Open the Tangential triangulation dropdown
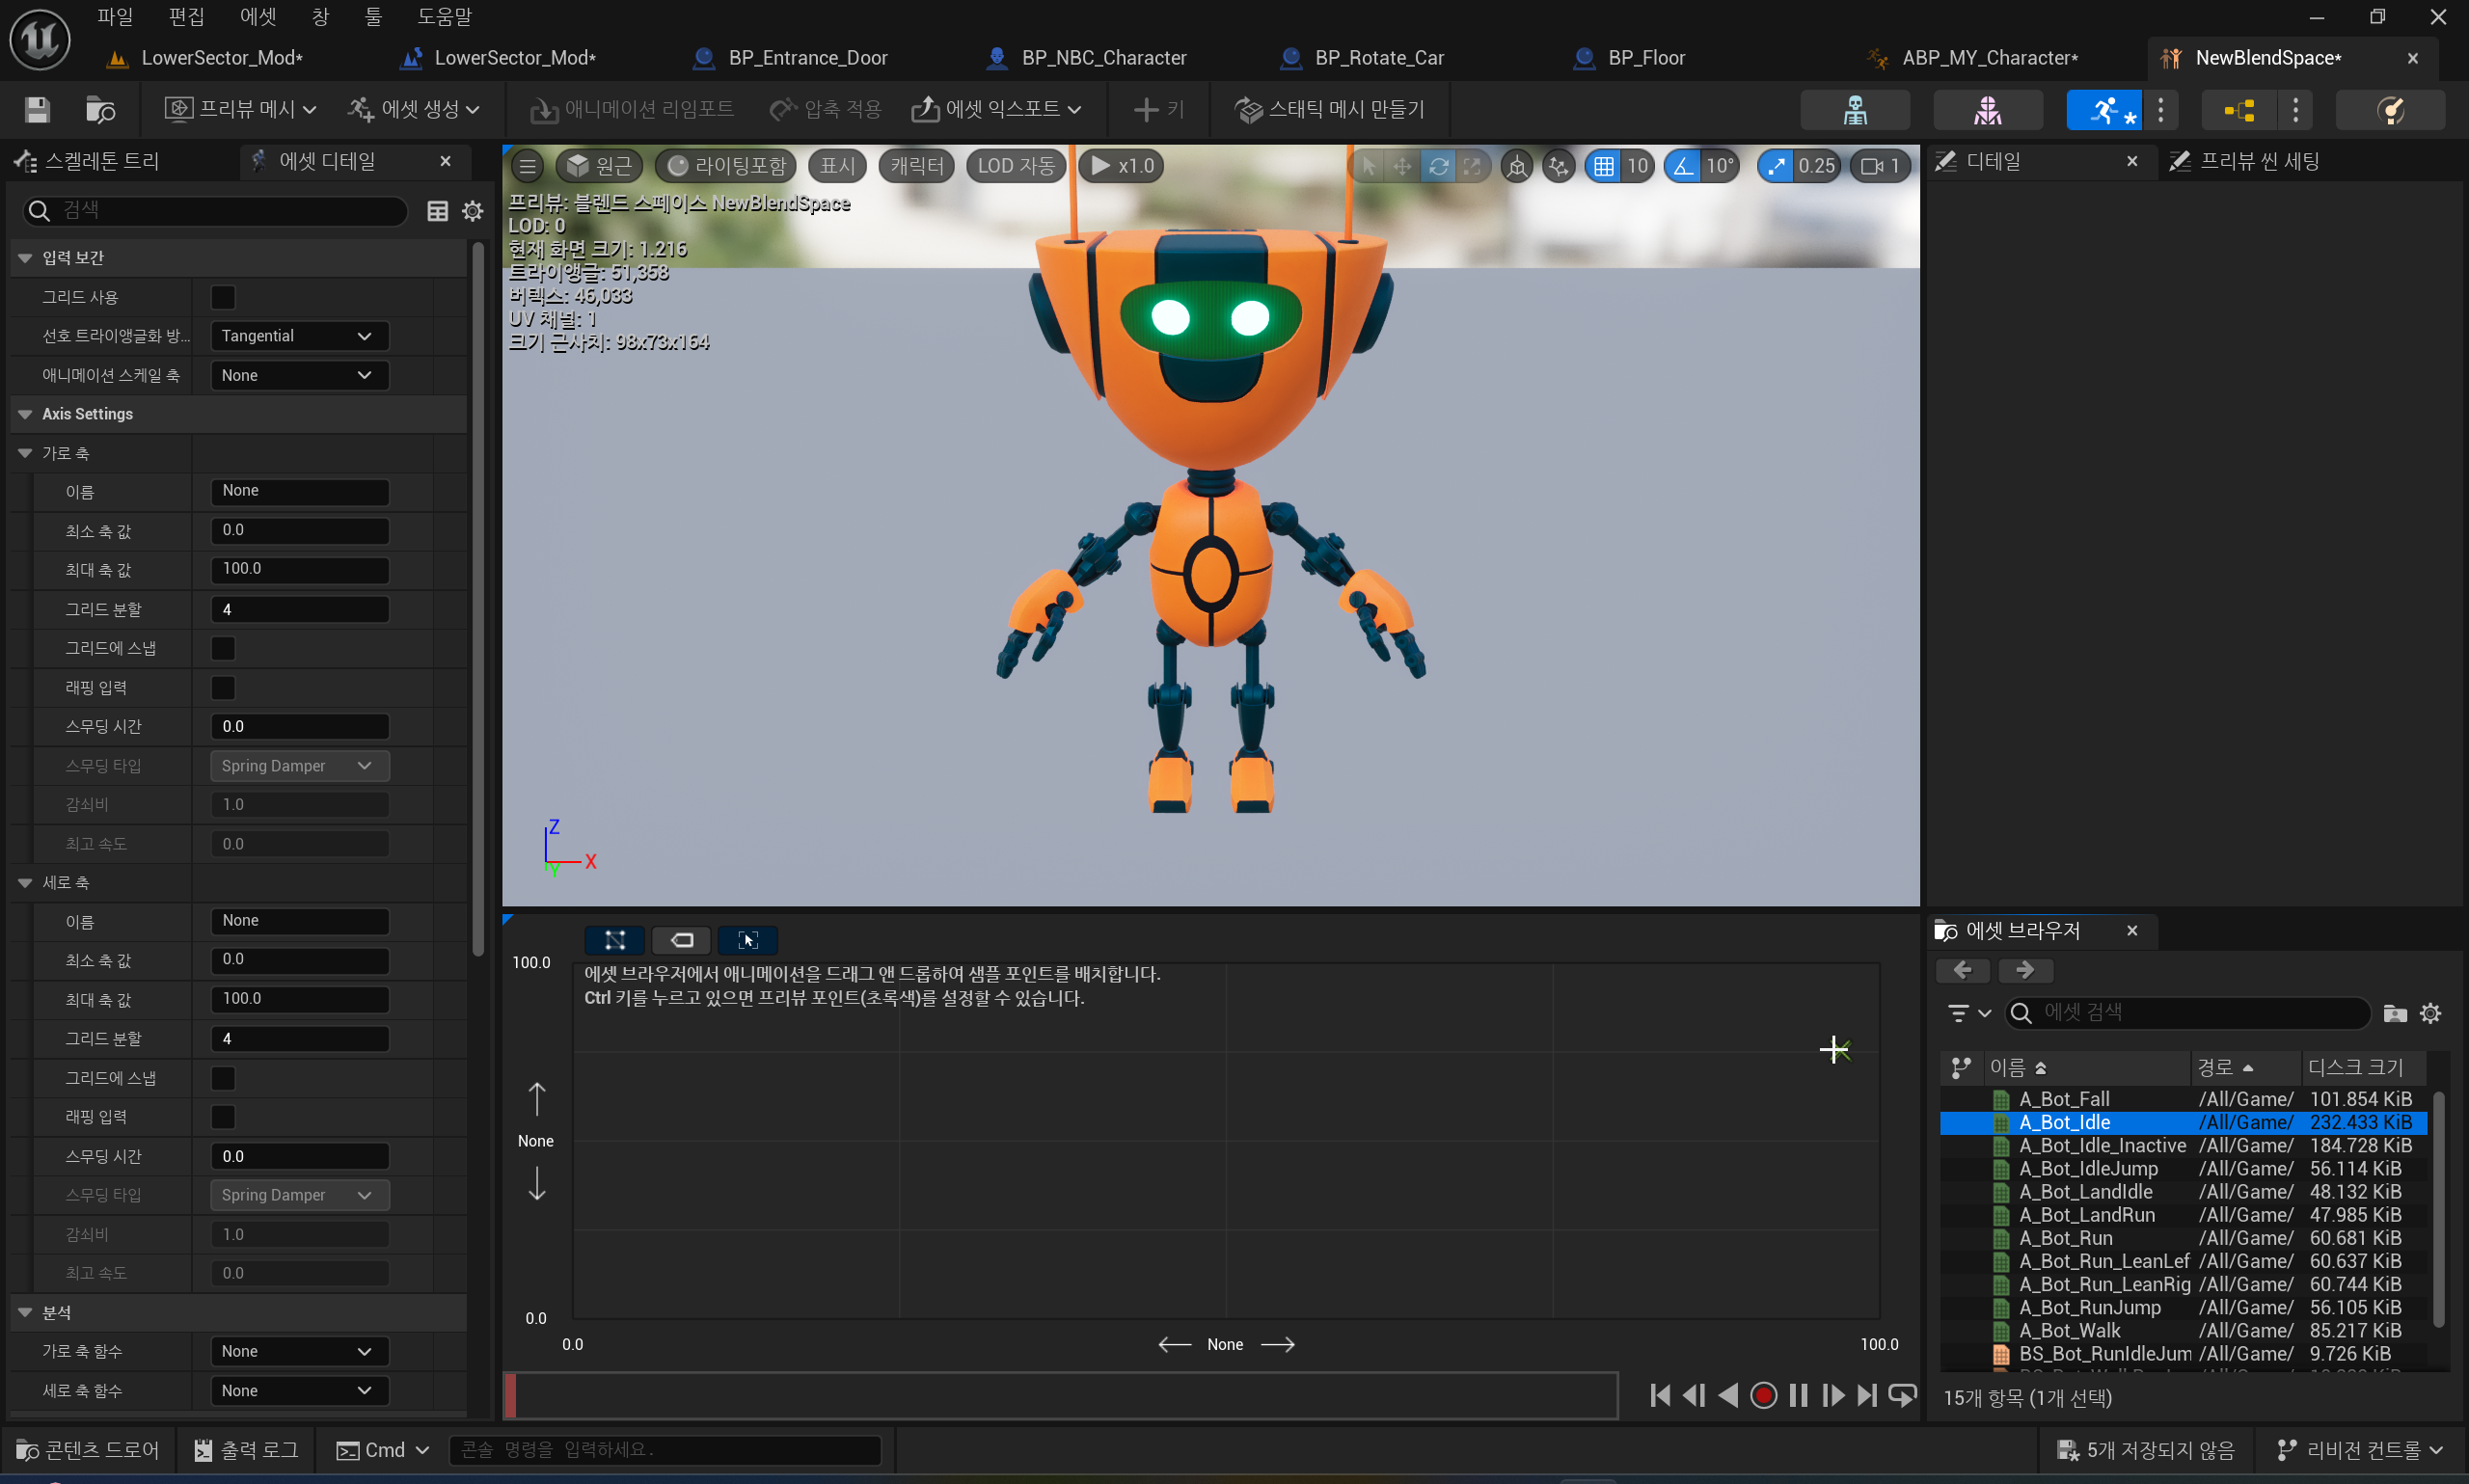 [x=298, y=336]
